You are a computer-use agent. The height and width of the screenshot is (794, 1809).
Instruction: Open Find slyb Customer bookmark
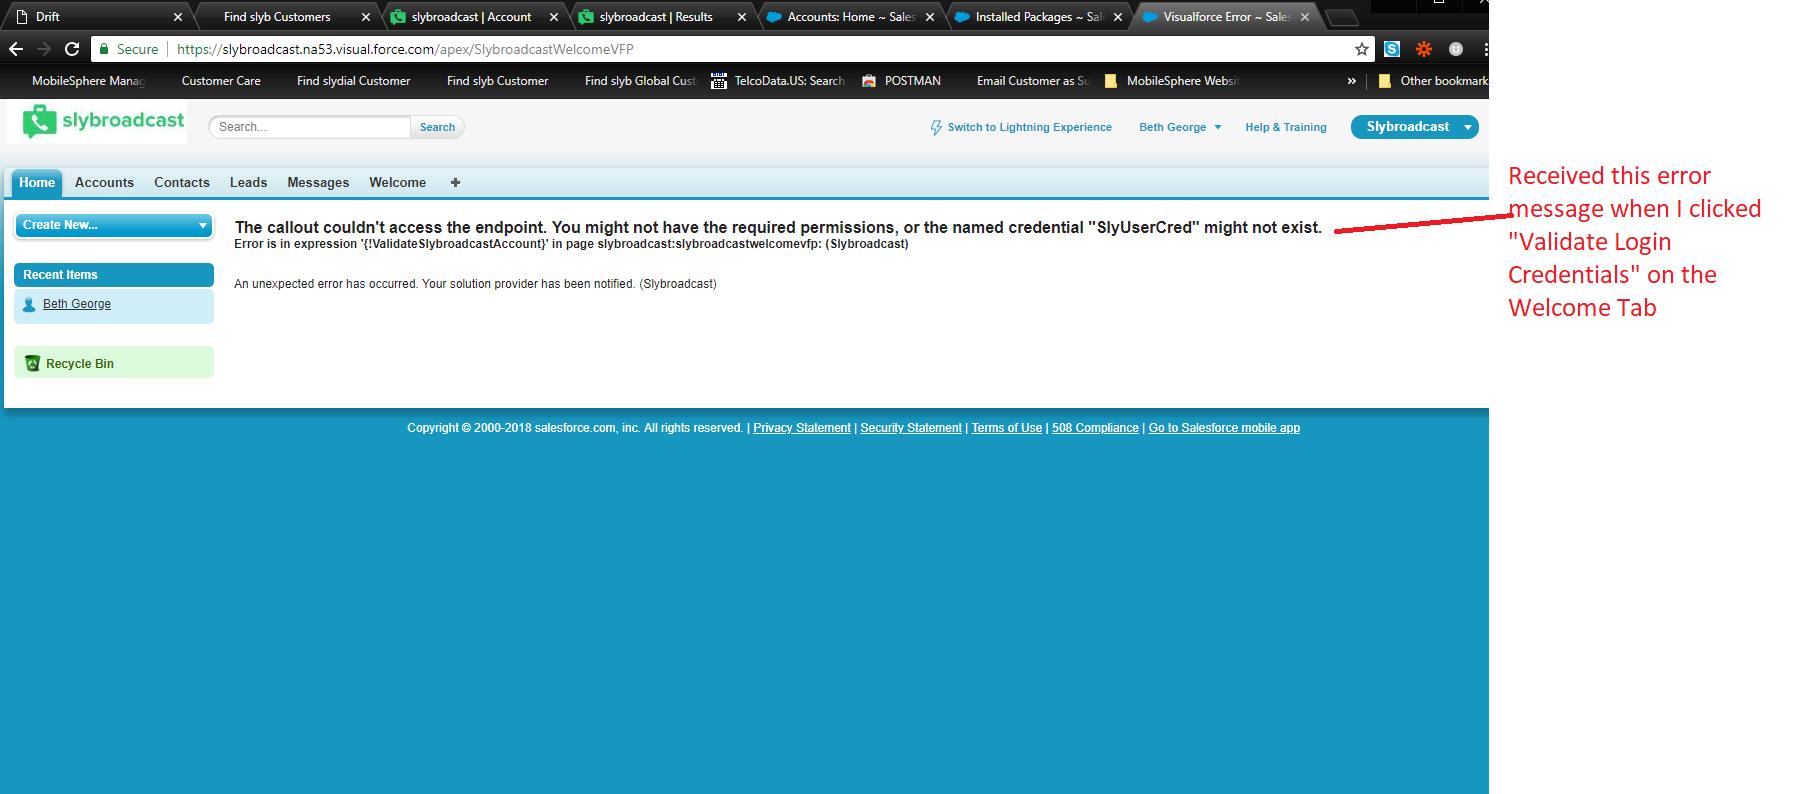point(497,81)
